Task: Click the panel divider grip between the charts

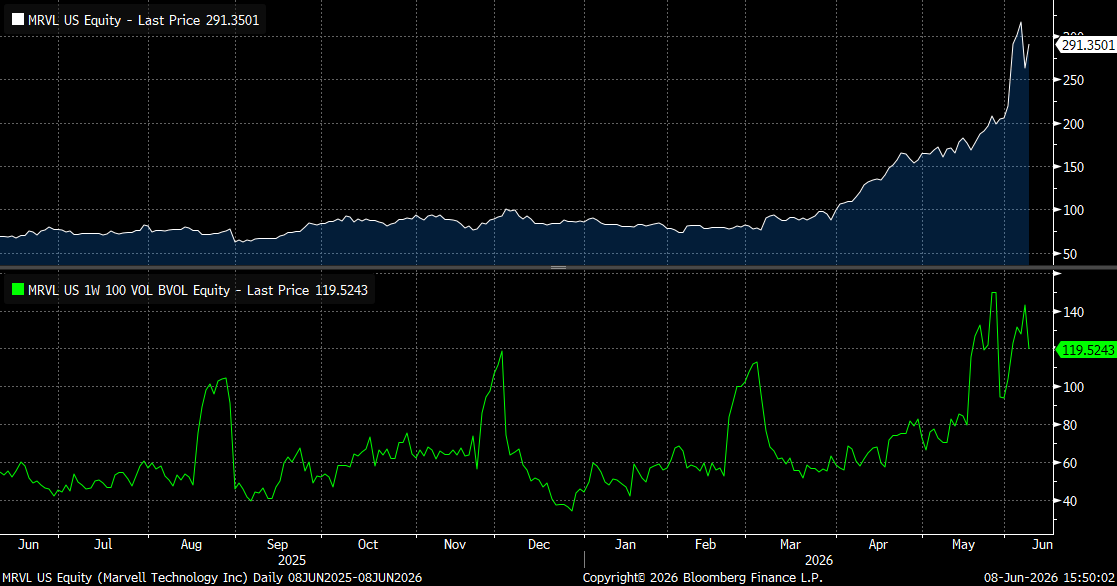Action: pyautogui.click(x=558, y=268)
